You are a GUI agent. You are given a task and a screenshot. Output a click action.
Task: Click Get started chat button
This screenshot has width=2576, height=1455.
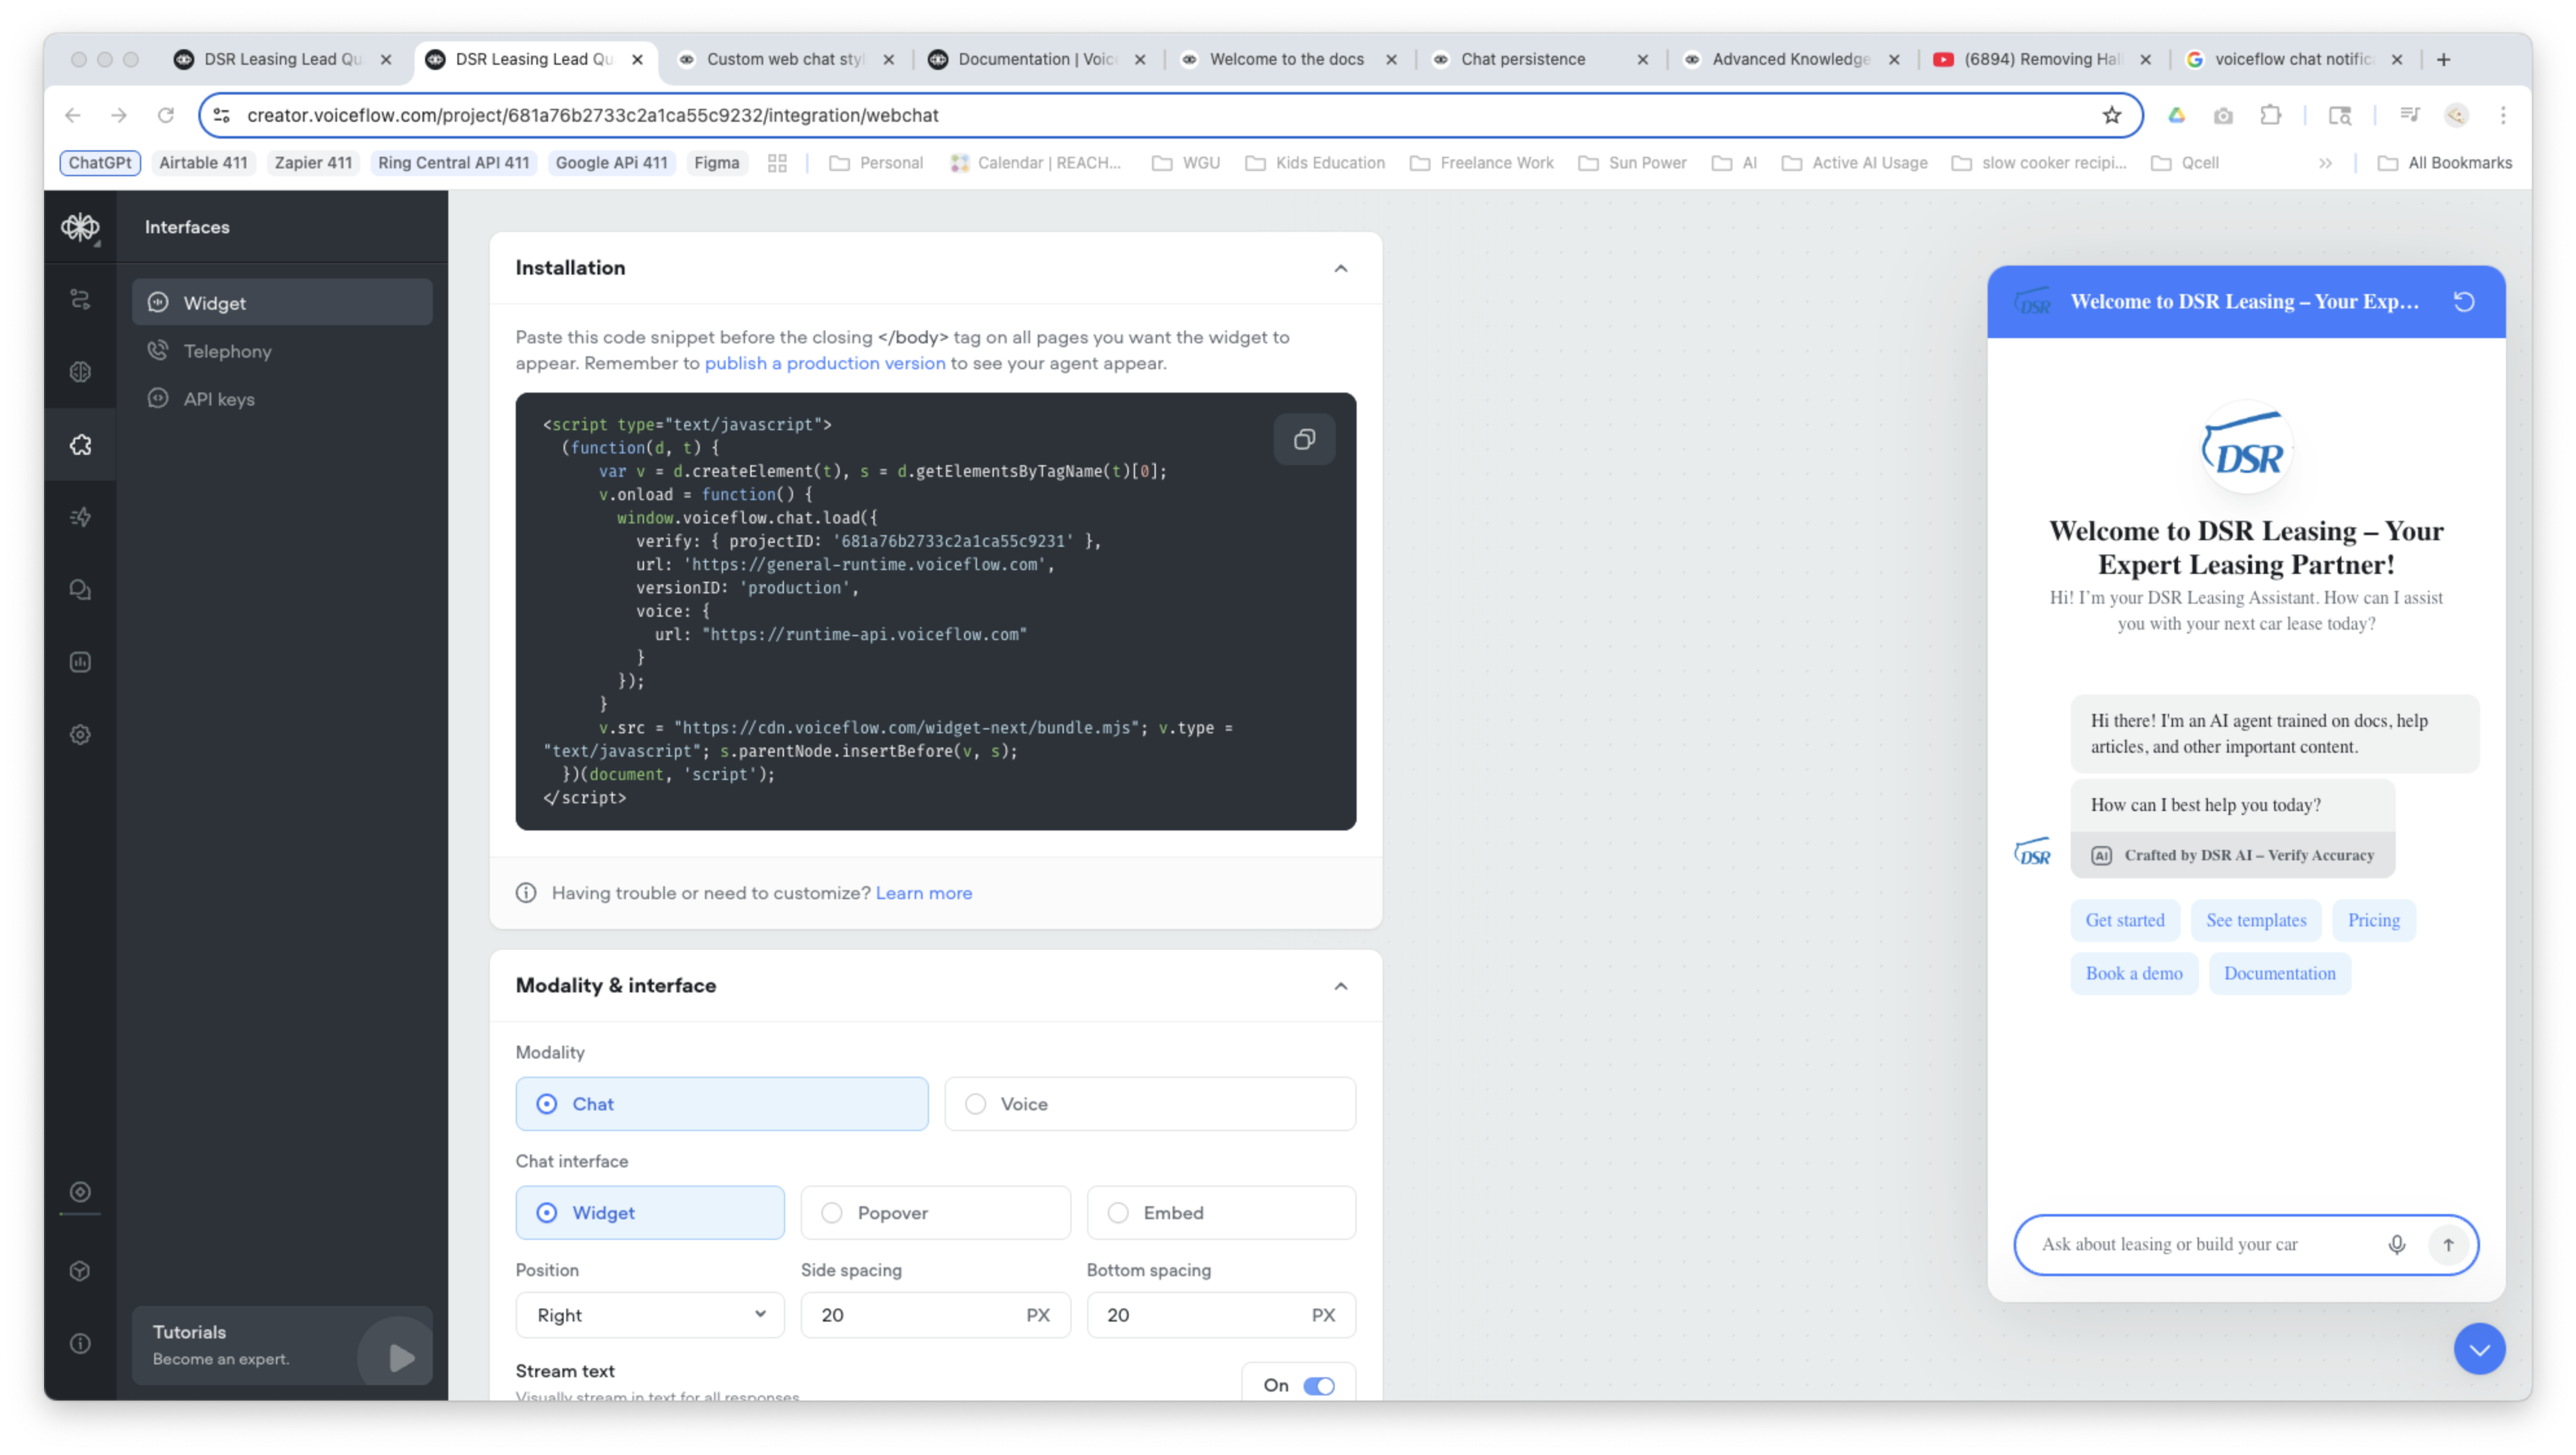click(2124, 920)
